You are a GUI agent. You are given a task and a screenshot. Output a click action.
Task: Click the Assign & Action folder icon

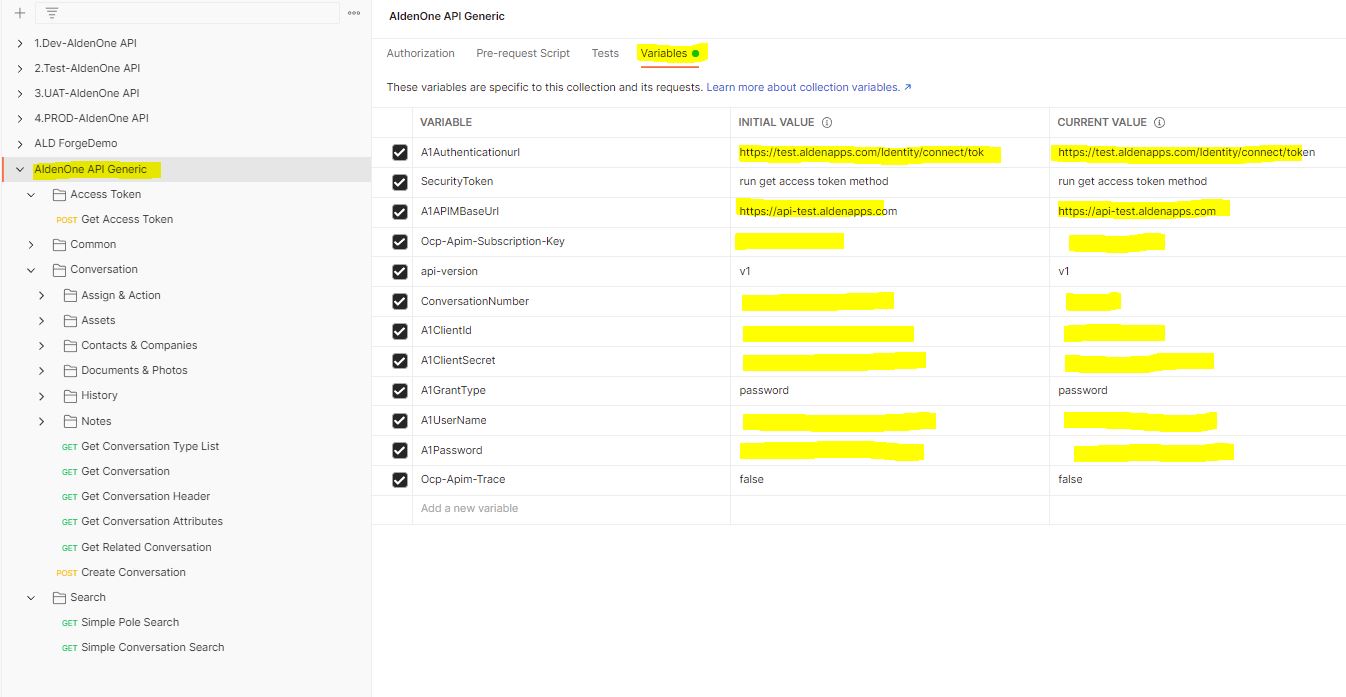point(70,295)
